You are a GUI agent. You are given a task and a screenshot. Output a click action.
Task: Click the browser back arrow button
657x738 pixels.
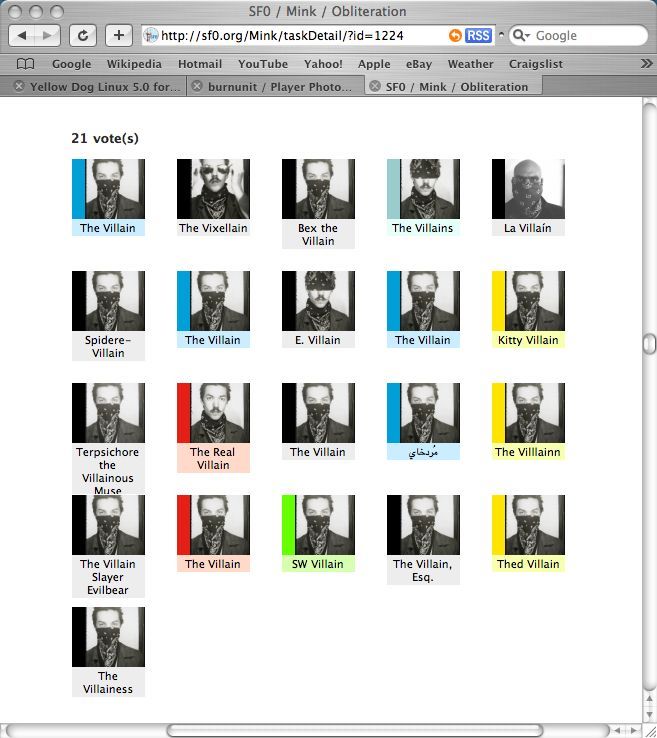24,35
